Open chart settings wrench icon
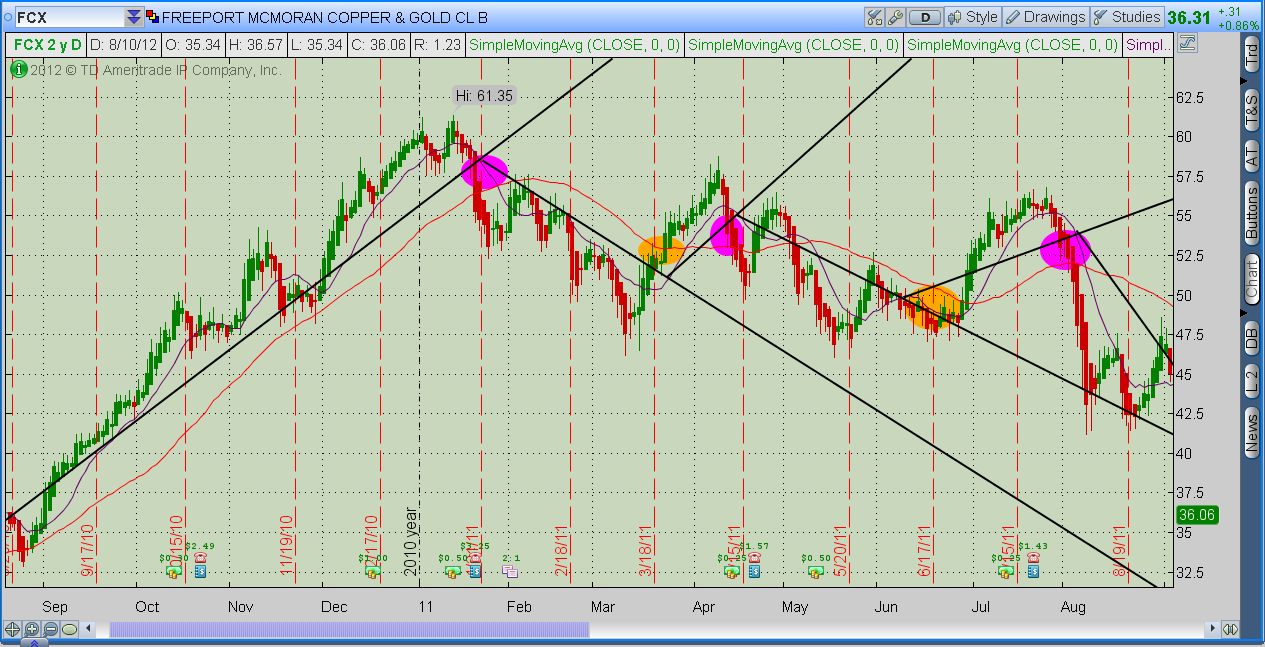The height and width of the screenshot is (647, 1265). [x=896, y=17]
